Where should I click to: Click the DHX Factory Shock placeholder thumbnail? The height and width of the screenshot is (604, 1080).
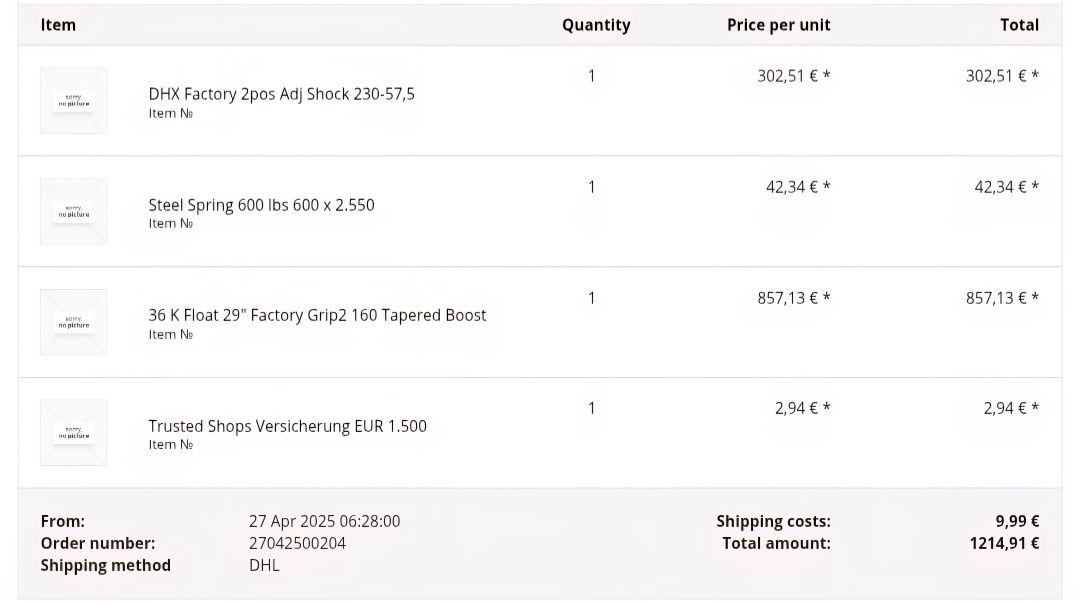(74, 101)
